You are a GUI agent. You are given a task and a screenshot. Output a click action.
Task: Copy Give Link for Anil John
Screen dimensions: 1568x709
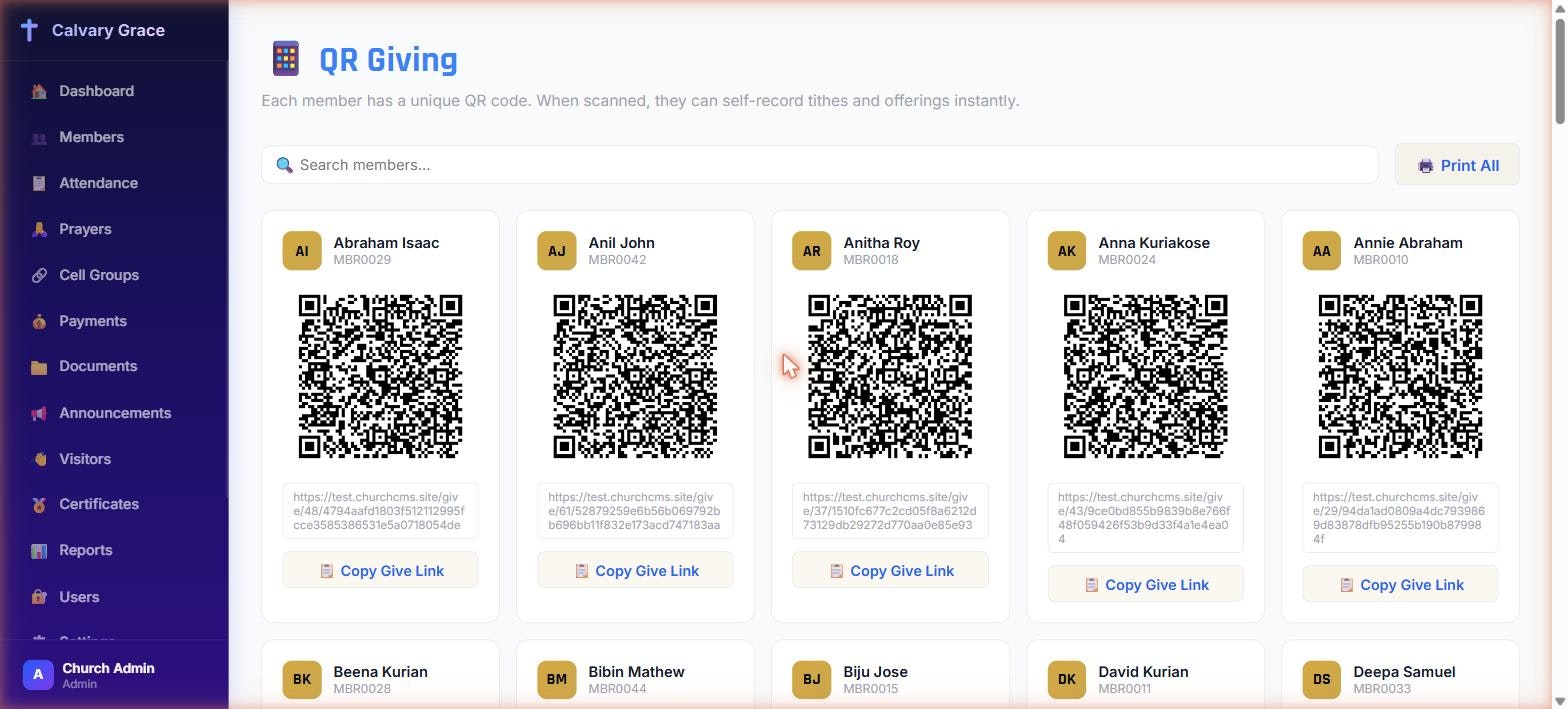(635, 570)
